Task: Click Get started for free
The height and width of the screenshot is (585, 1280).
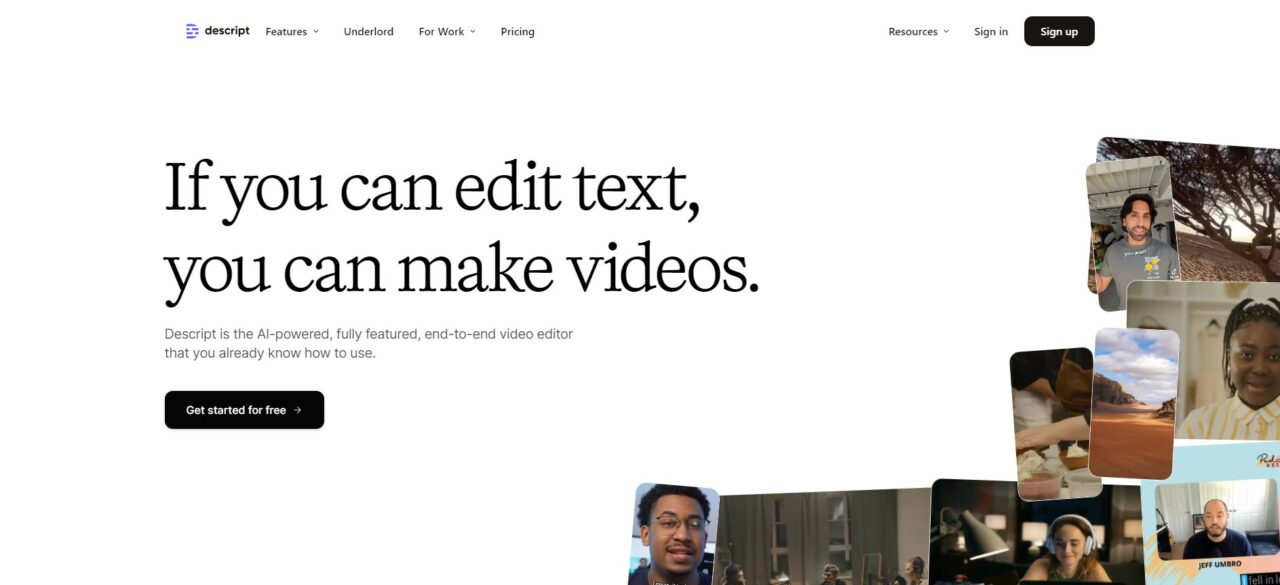Action: 244,410
